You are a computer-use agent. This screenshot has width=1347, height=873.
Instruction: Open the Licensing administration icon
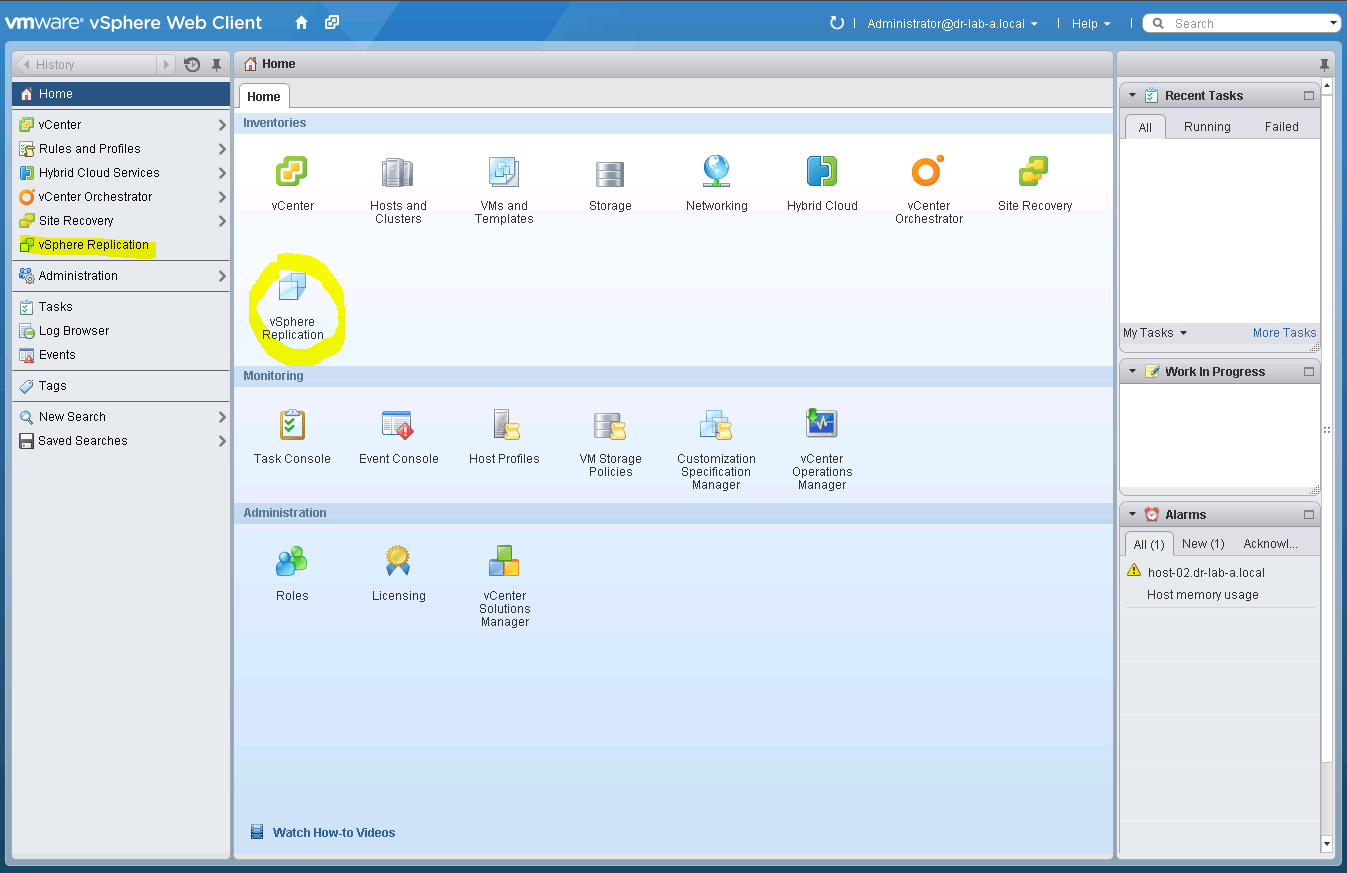click(397, 560)
